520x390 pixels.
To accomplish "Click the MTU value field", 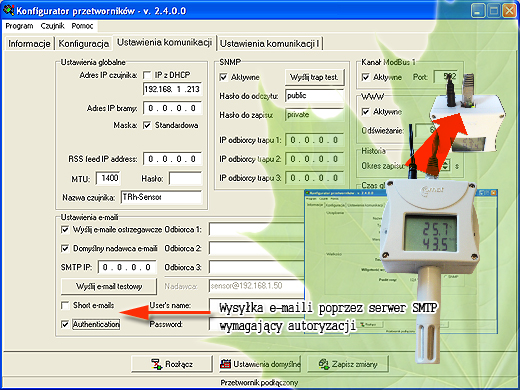I will [108, 178].
